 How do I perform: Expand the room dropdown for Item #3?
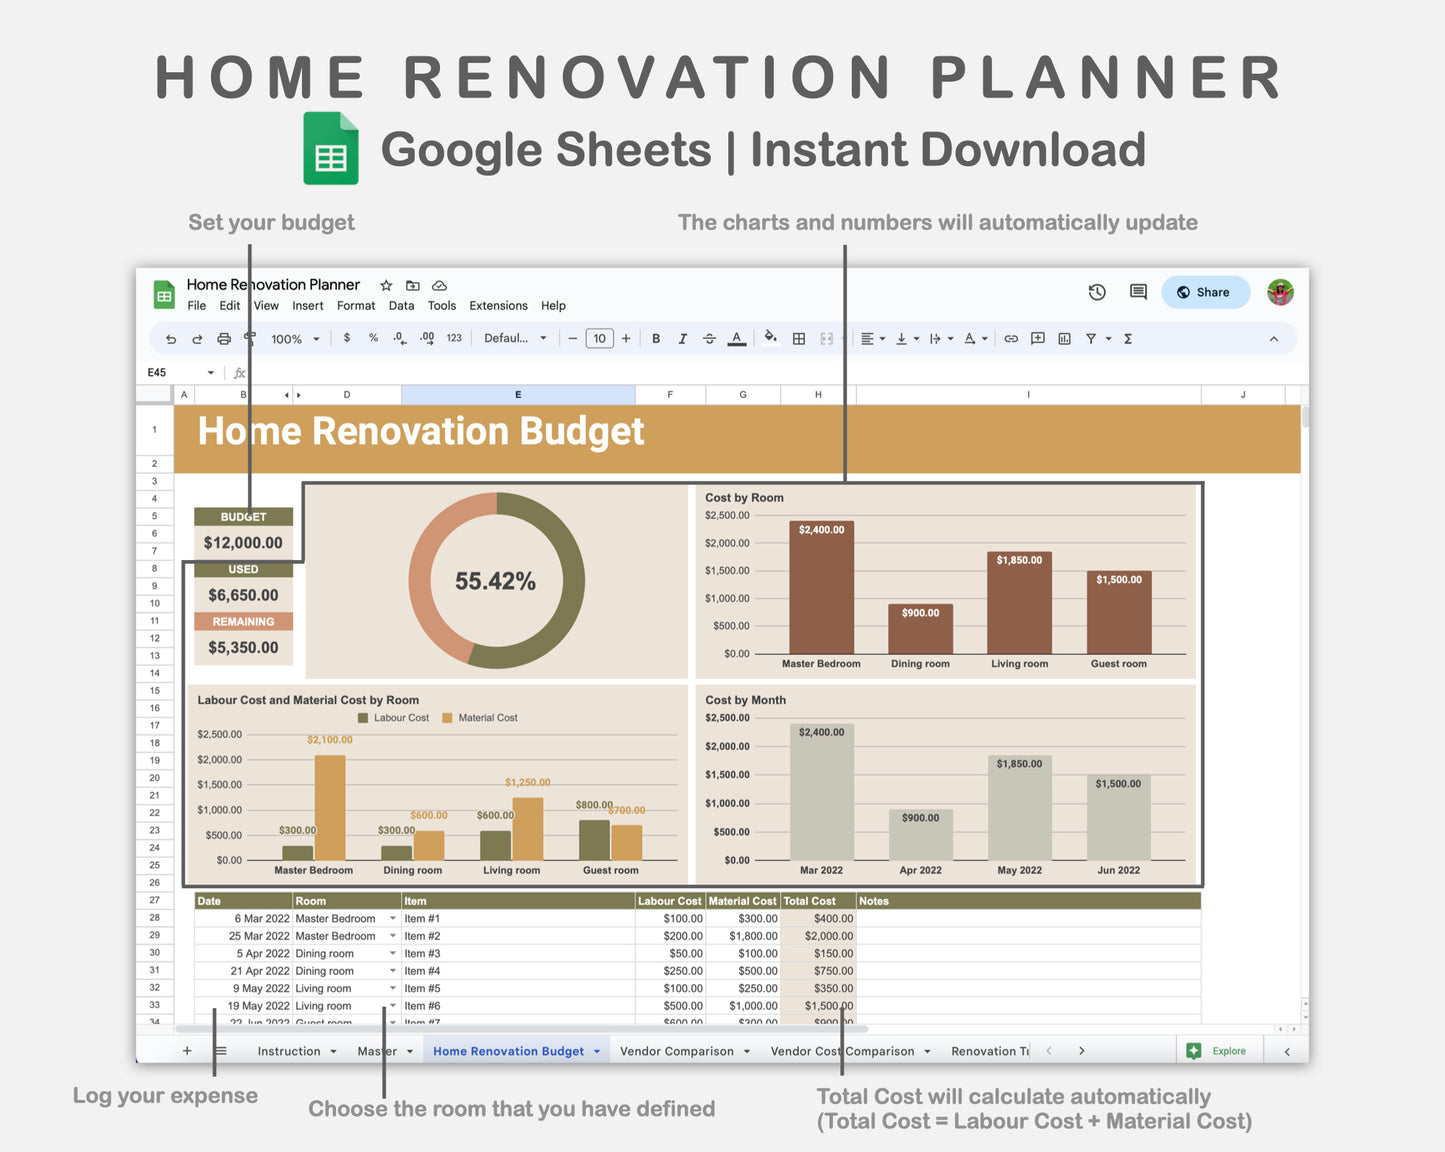[x=392, y=953]
